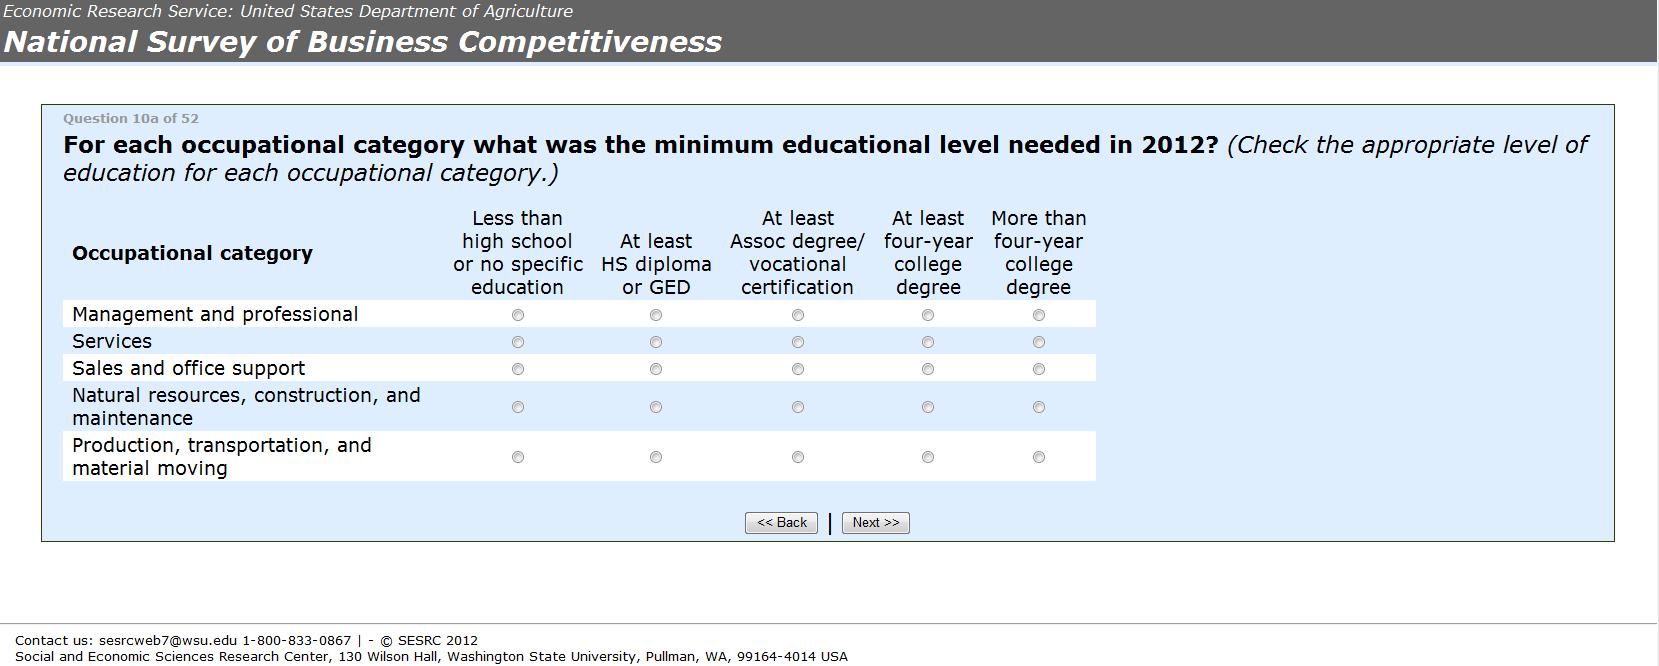The height and width of the screenshot is (666, 1659).
Task: Select 'More than four-year degree' for Sales and office support
Action: coord(1039,369)
